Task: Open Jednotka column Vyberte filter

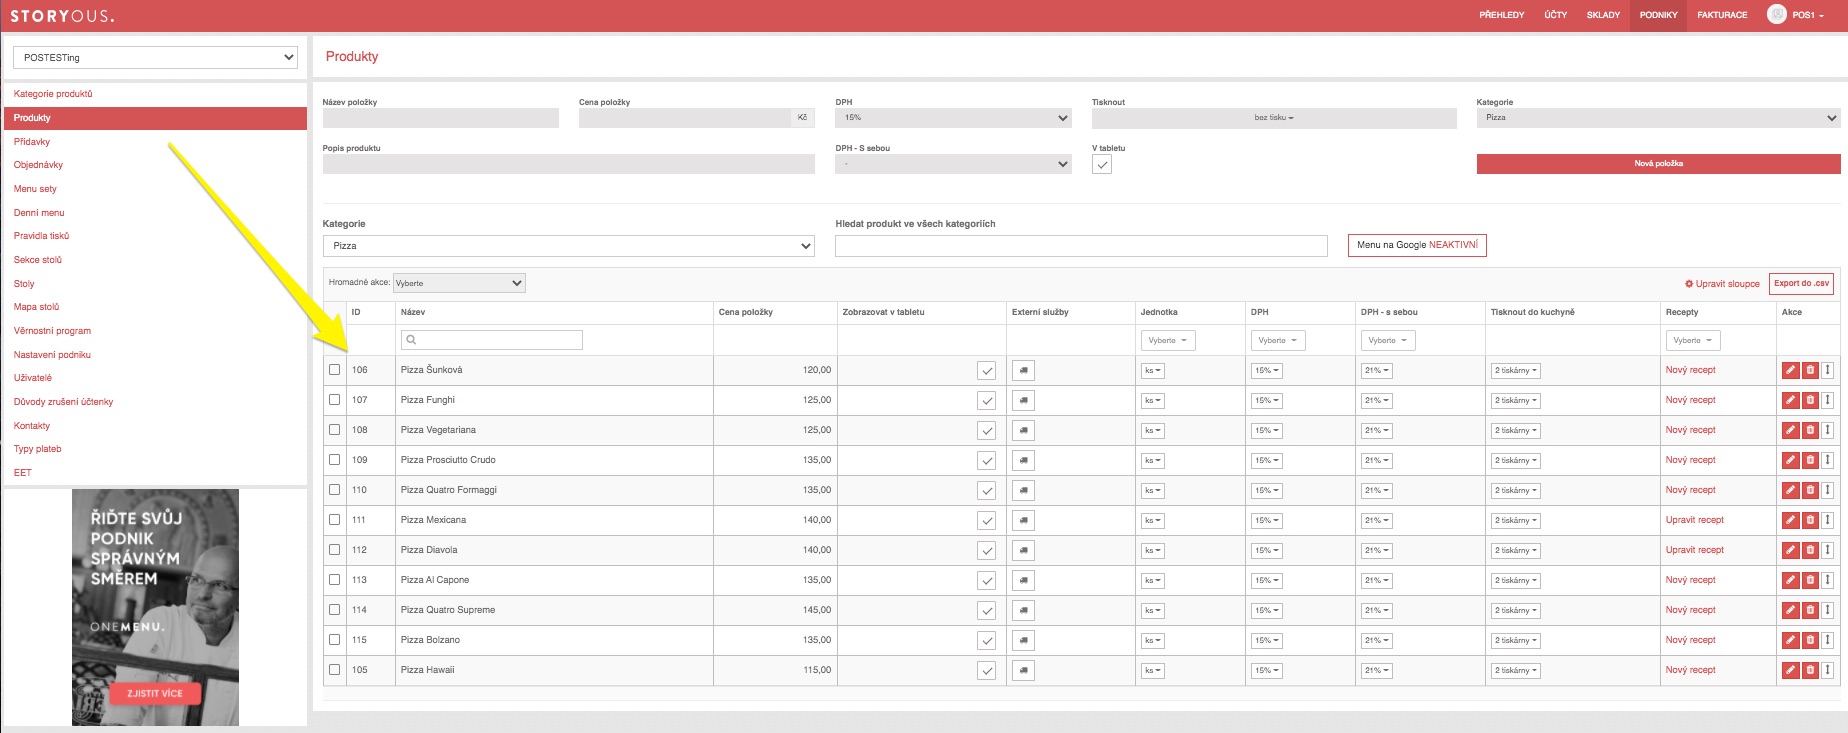Action: pos(1168,340)
